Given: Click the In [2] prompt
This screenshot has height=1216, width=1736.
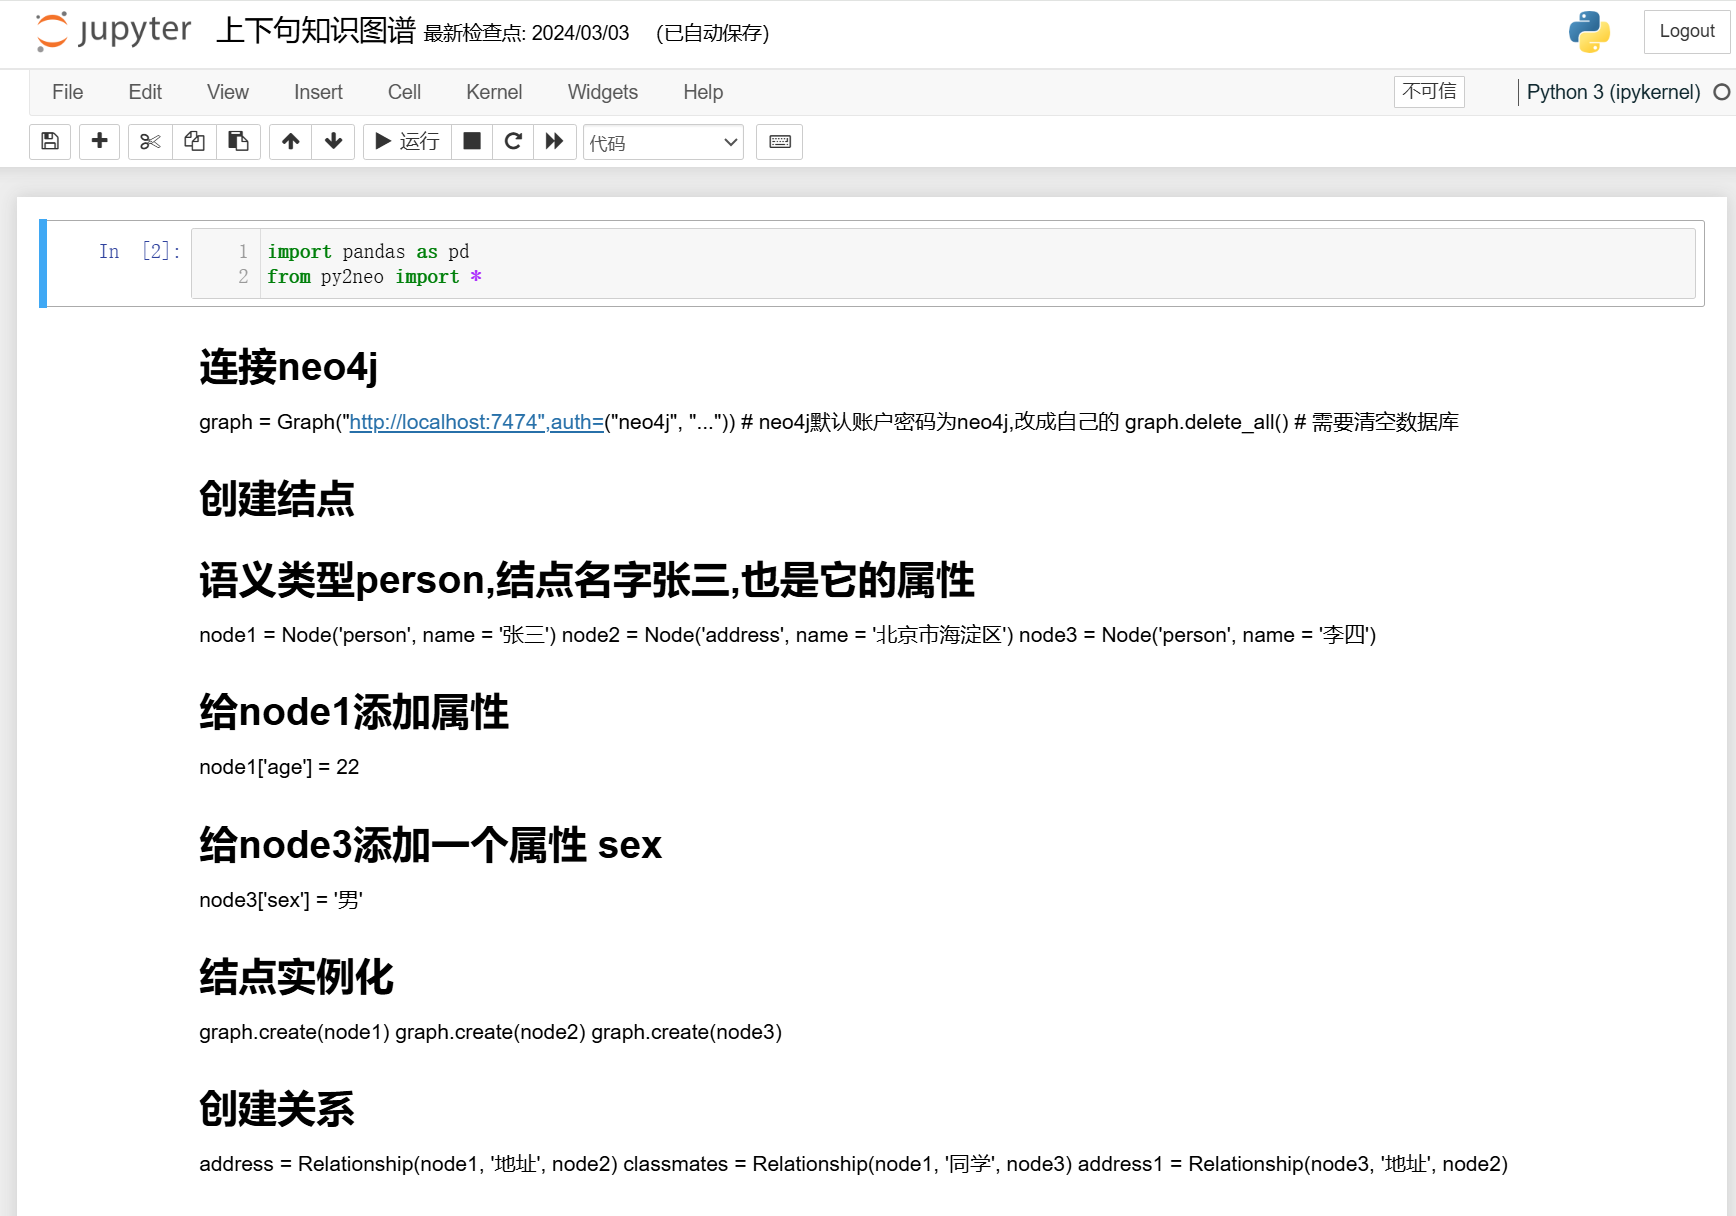Looking at the screenshot, I should 140,251.
